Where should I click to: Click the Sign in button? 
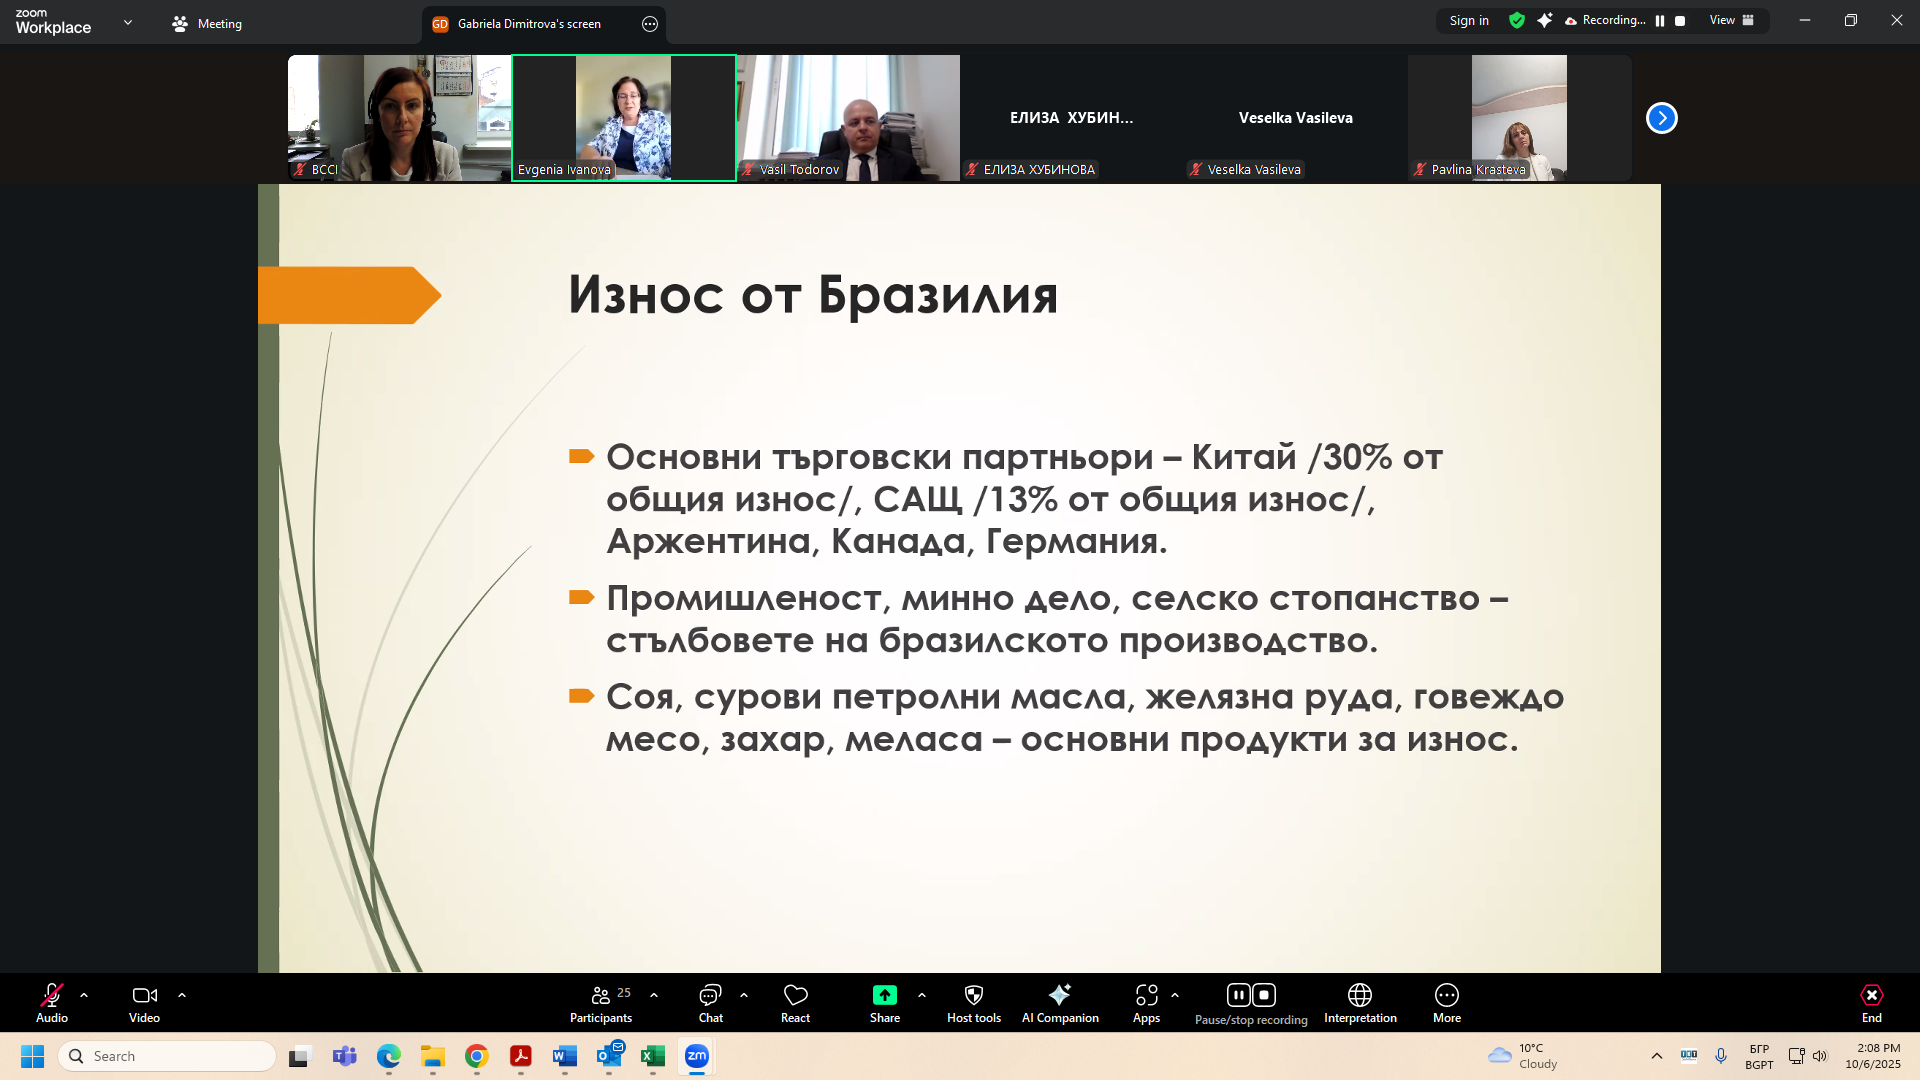click(x=1468, y=20)
